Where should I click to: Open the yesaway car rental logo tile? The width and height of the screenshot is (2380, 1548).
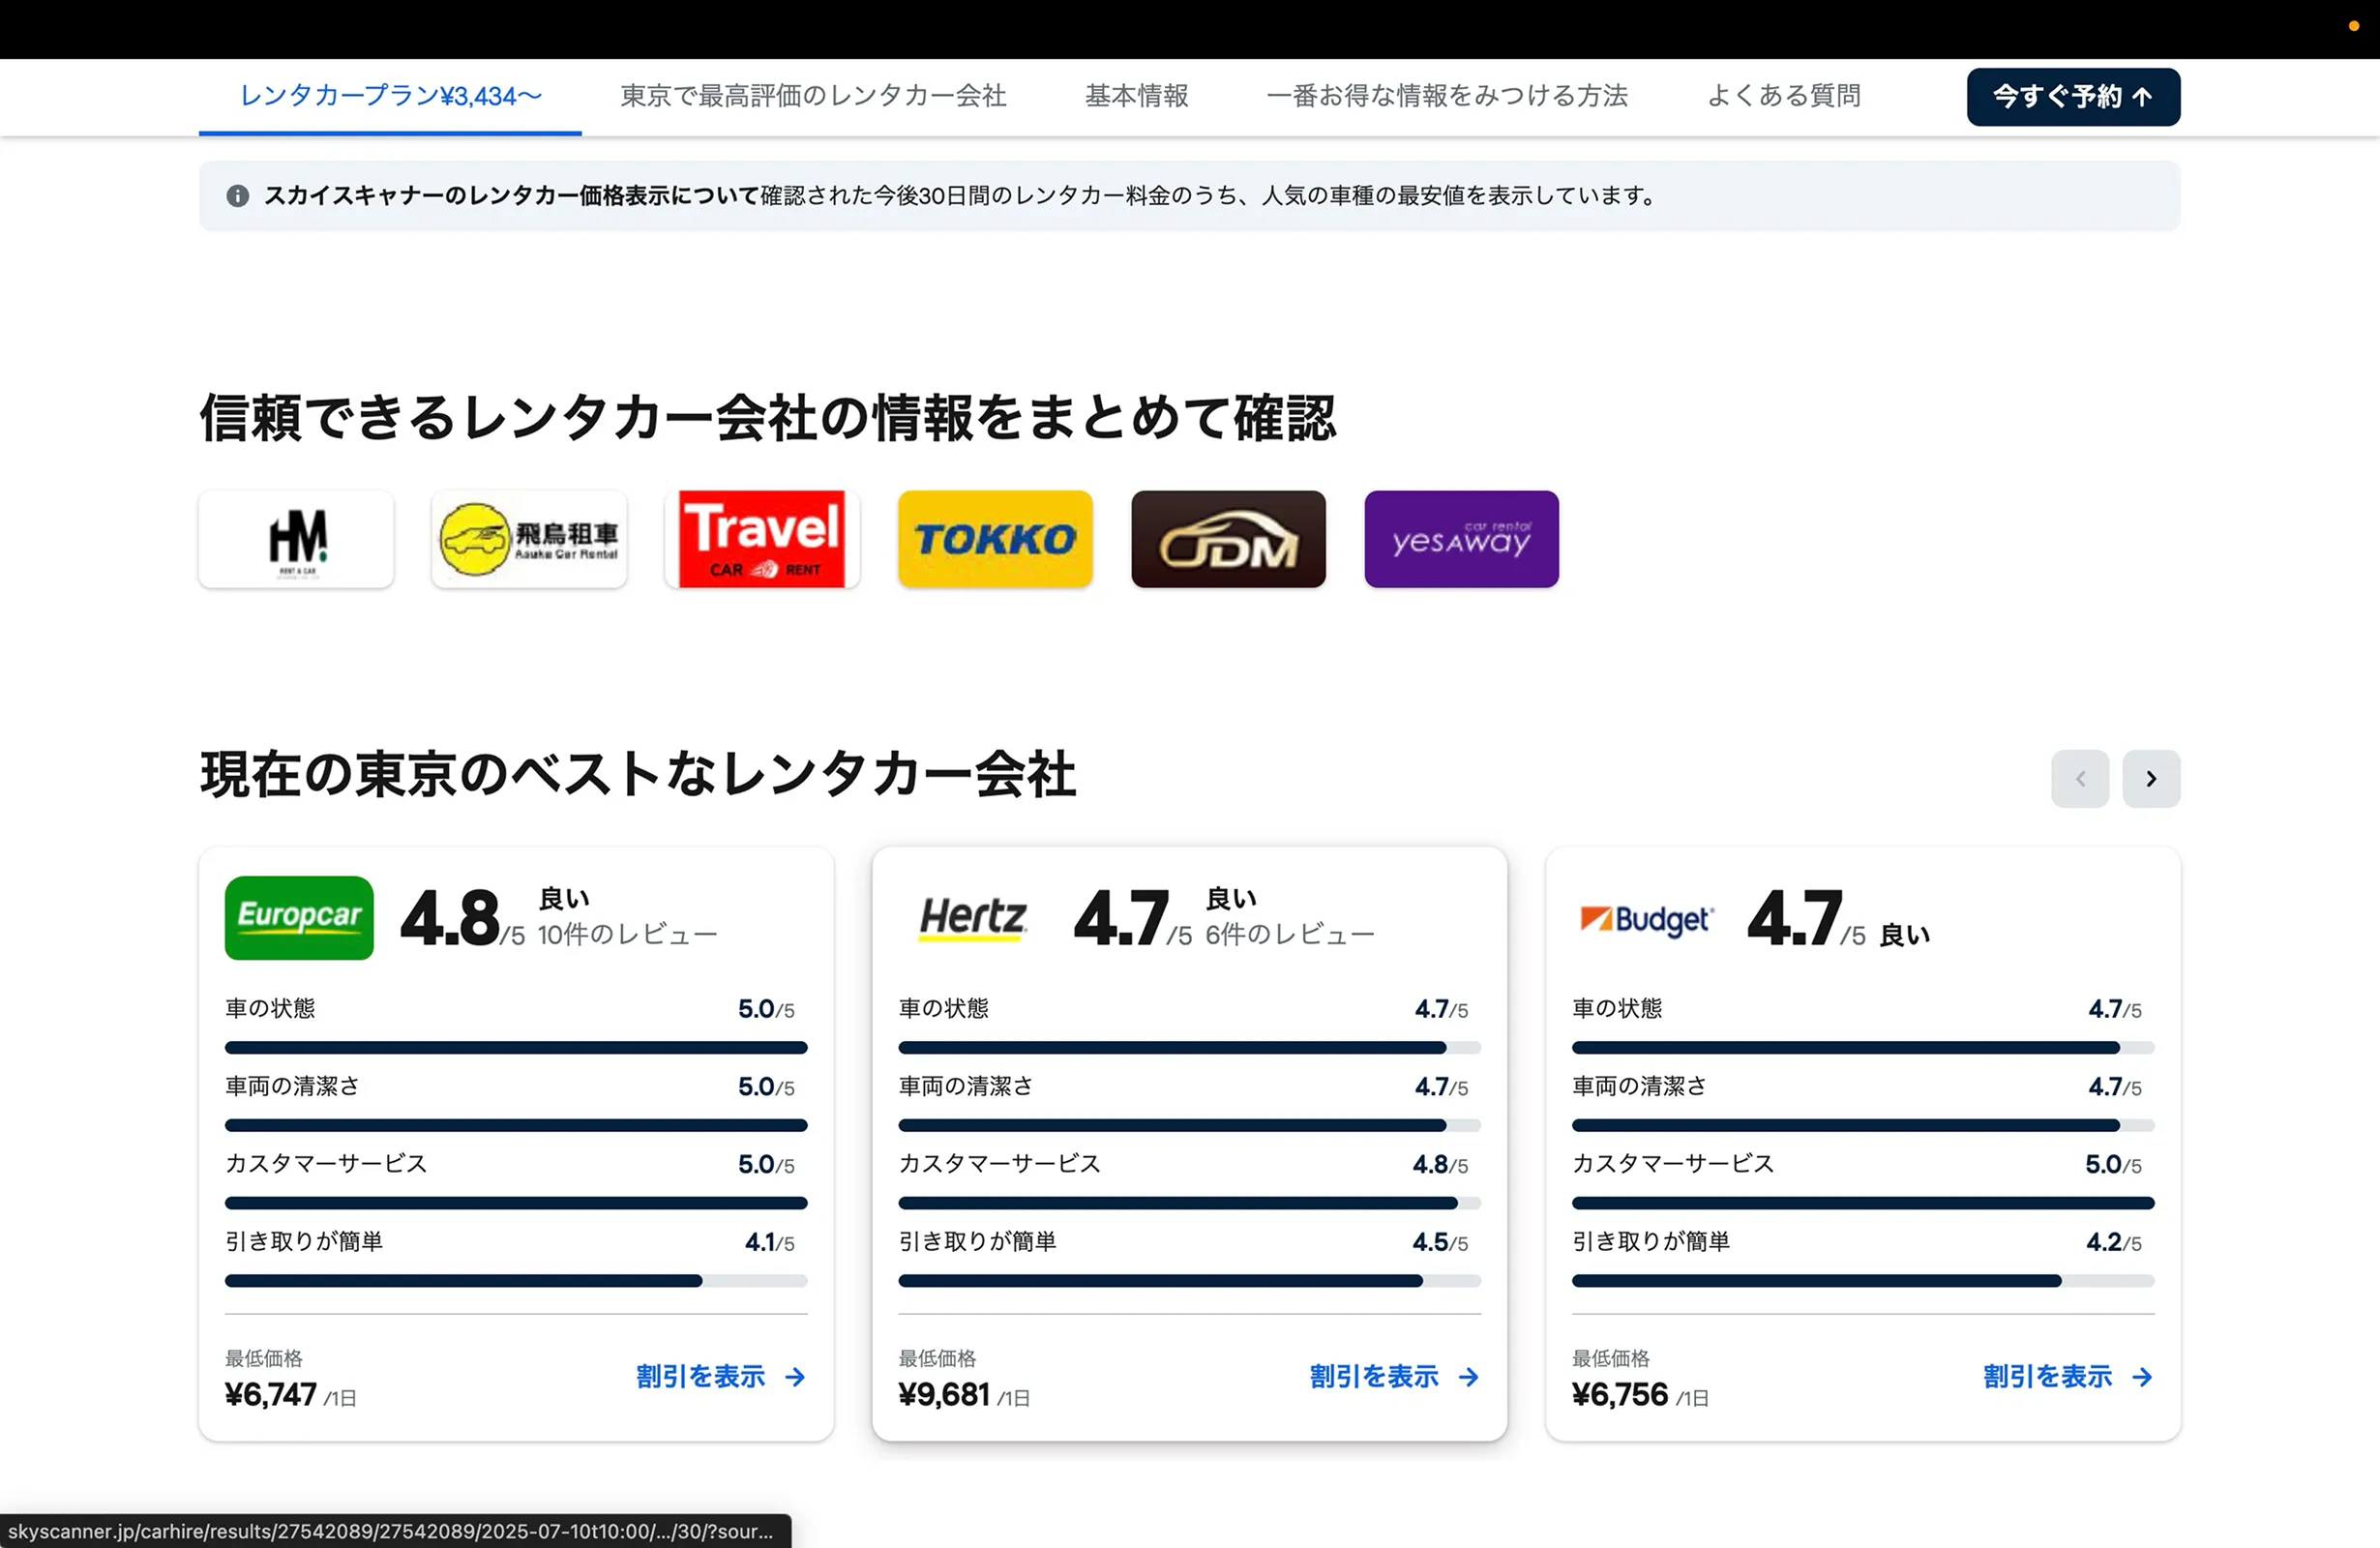coord(1461,539)
